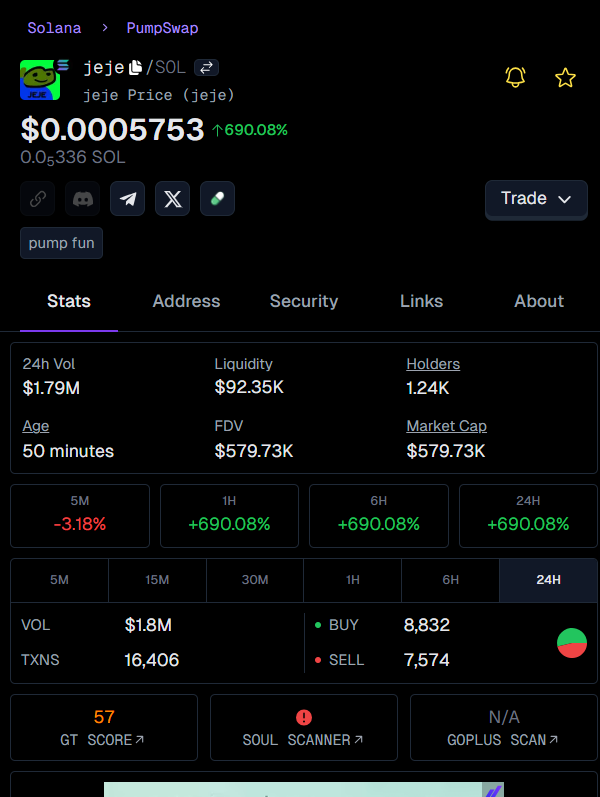
Task: Open the pump.fun pill icon link
Action: pyautogui.click(x=218, y=198)
